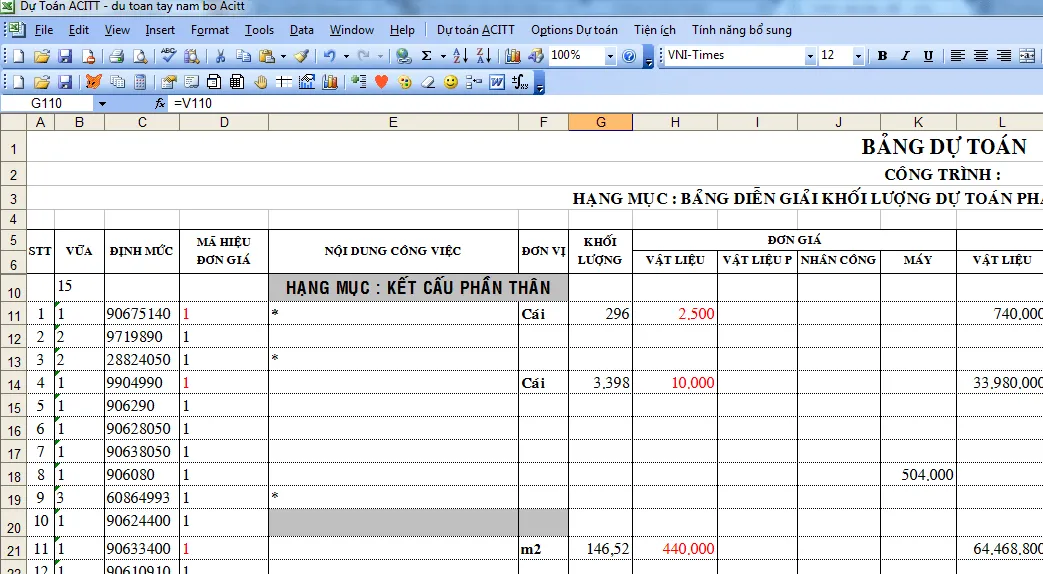Run the Spelling check tool

[x=167, y=56]
